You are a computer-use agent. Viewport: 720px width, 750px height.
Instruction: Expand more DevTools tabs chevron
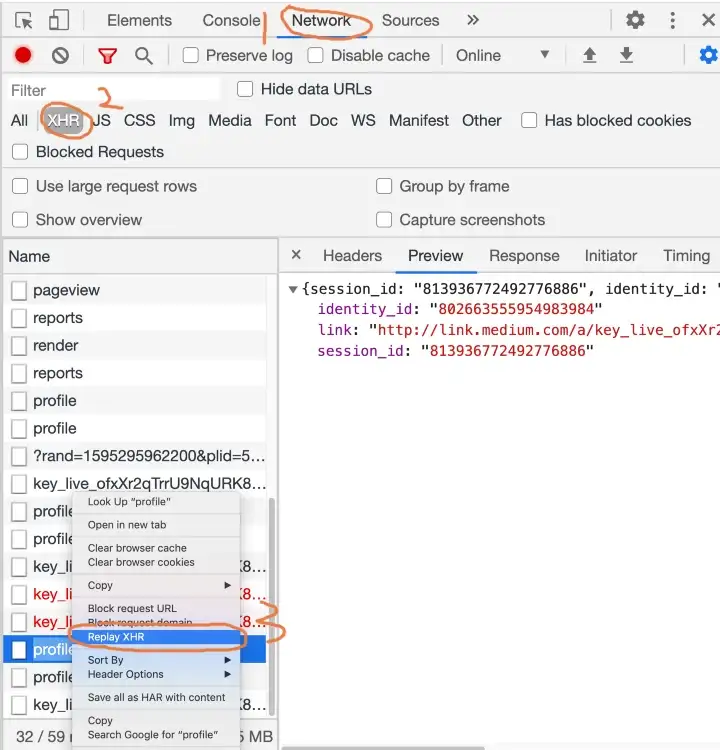[473, 20]
